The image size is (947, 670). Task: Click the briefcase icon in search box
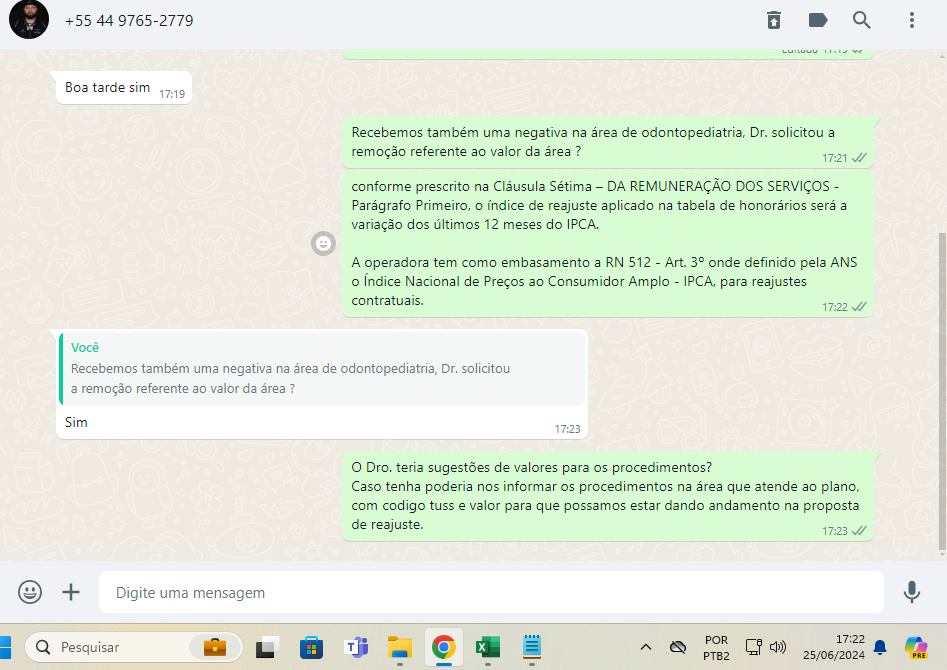tap(214, 648)
